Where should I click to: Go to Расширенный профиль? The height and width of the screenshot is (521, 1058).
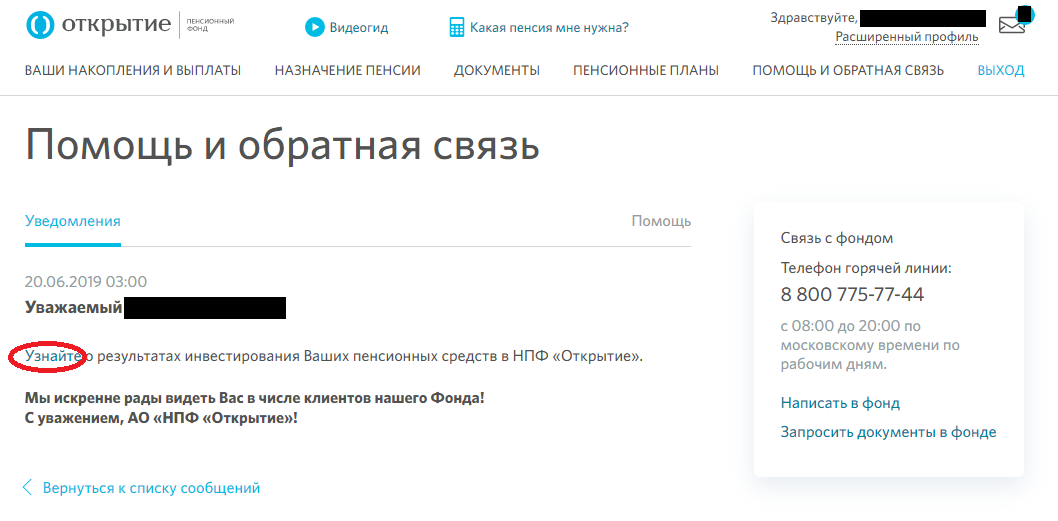[x=907, y=38]
